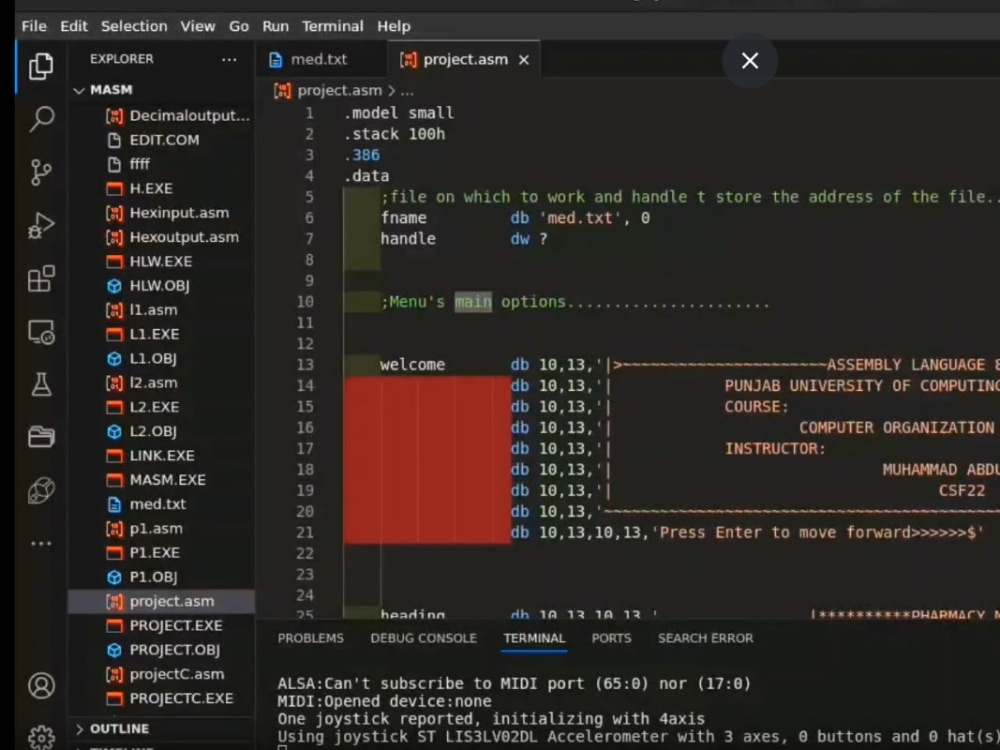The width and height of the screenshot is (1000, 750).
Task: Open the Run and Debug panel
Action: [41, 225]
